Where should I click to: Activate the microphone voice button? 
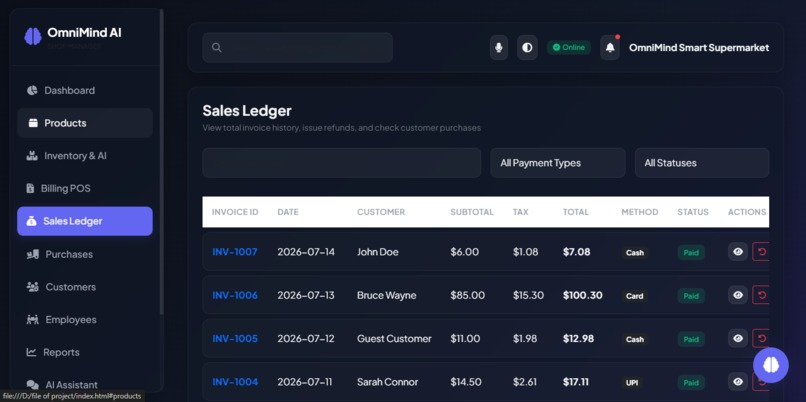point(499,48)
